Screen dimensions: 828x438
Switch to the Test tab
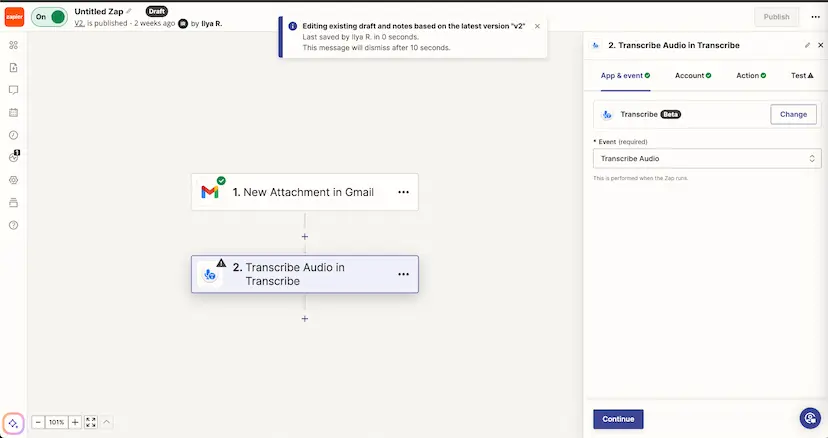tap(802, 76)
